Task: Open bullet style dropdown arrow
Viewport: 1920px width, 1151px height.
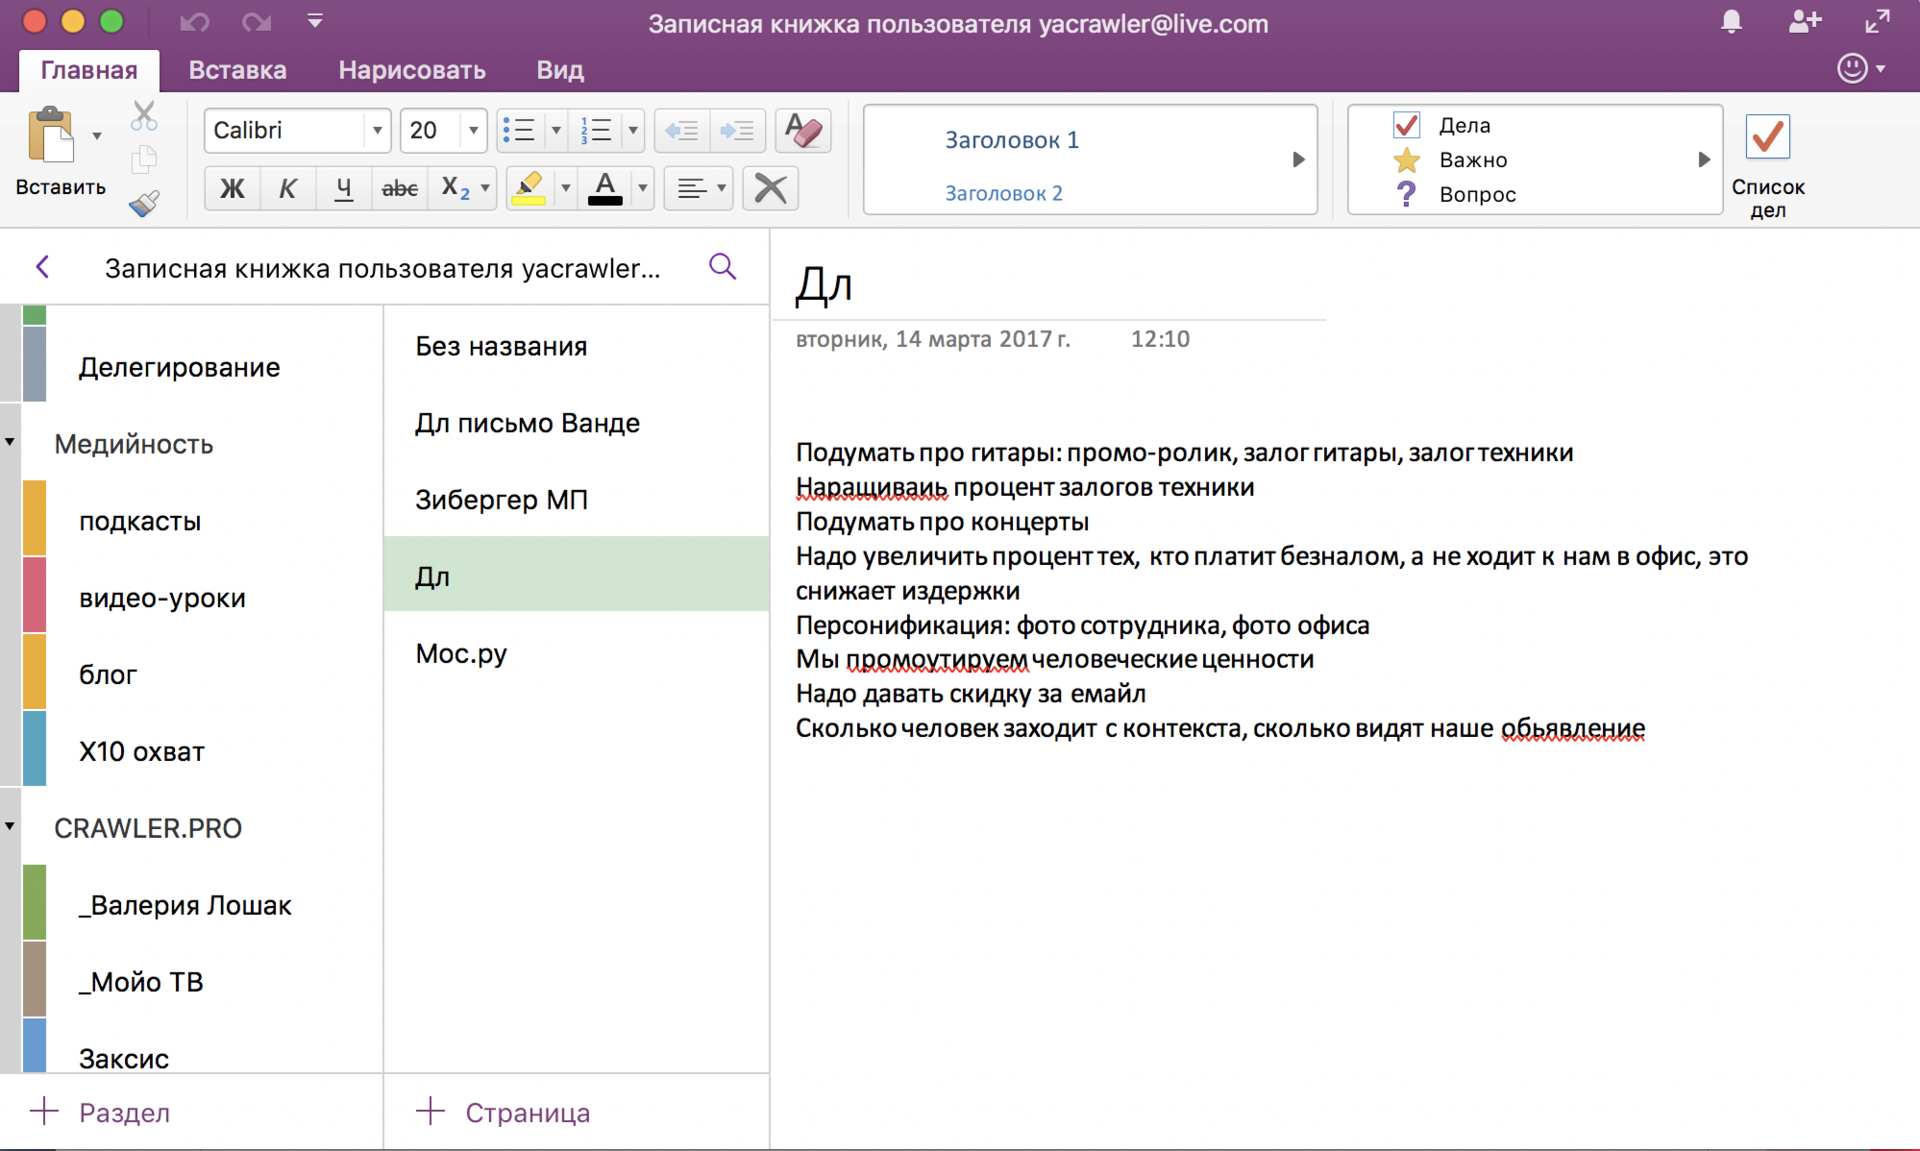Action: [x=556, y=130]
